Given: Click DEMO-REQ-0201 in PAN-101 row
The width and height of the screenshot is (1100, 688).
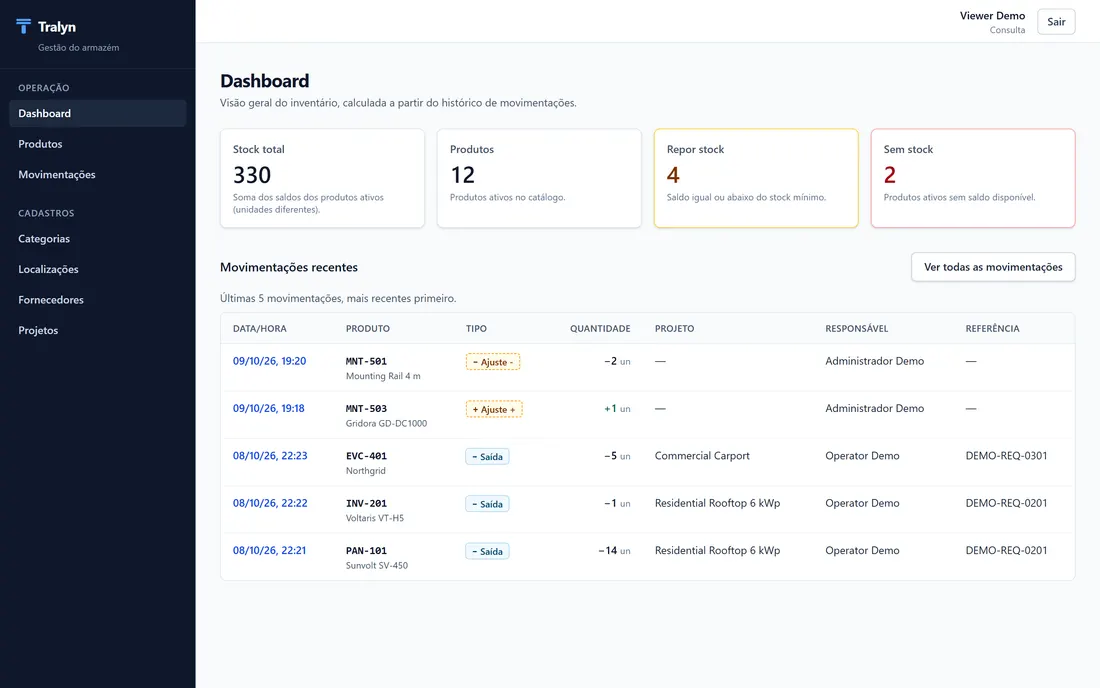Looking at the screenshot, I should 1006,551.
